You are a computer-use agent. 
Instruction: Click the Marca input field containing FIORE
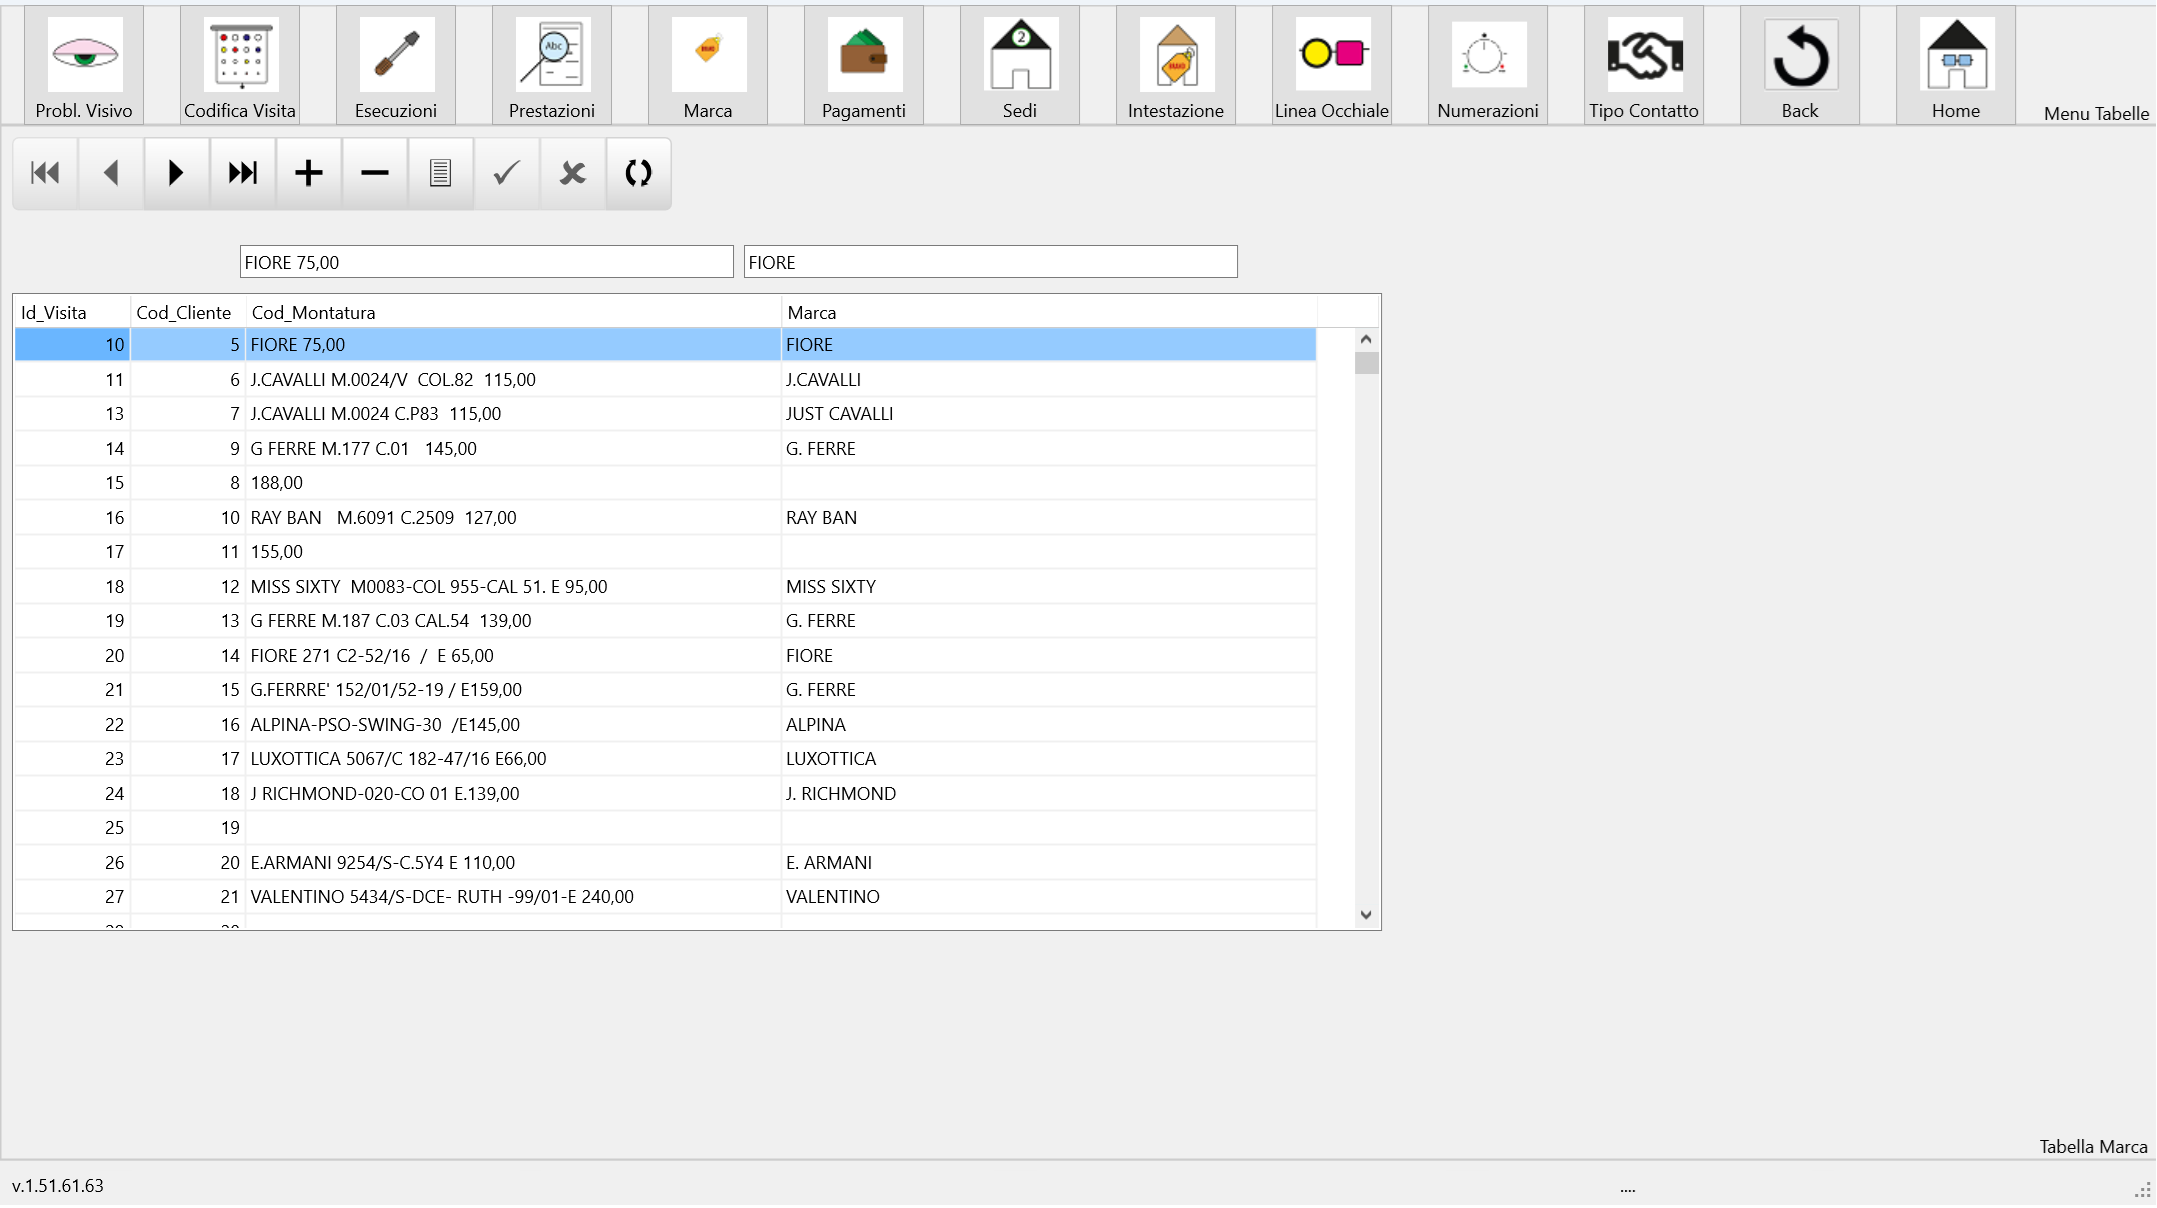990,262
